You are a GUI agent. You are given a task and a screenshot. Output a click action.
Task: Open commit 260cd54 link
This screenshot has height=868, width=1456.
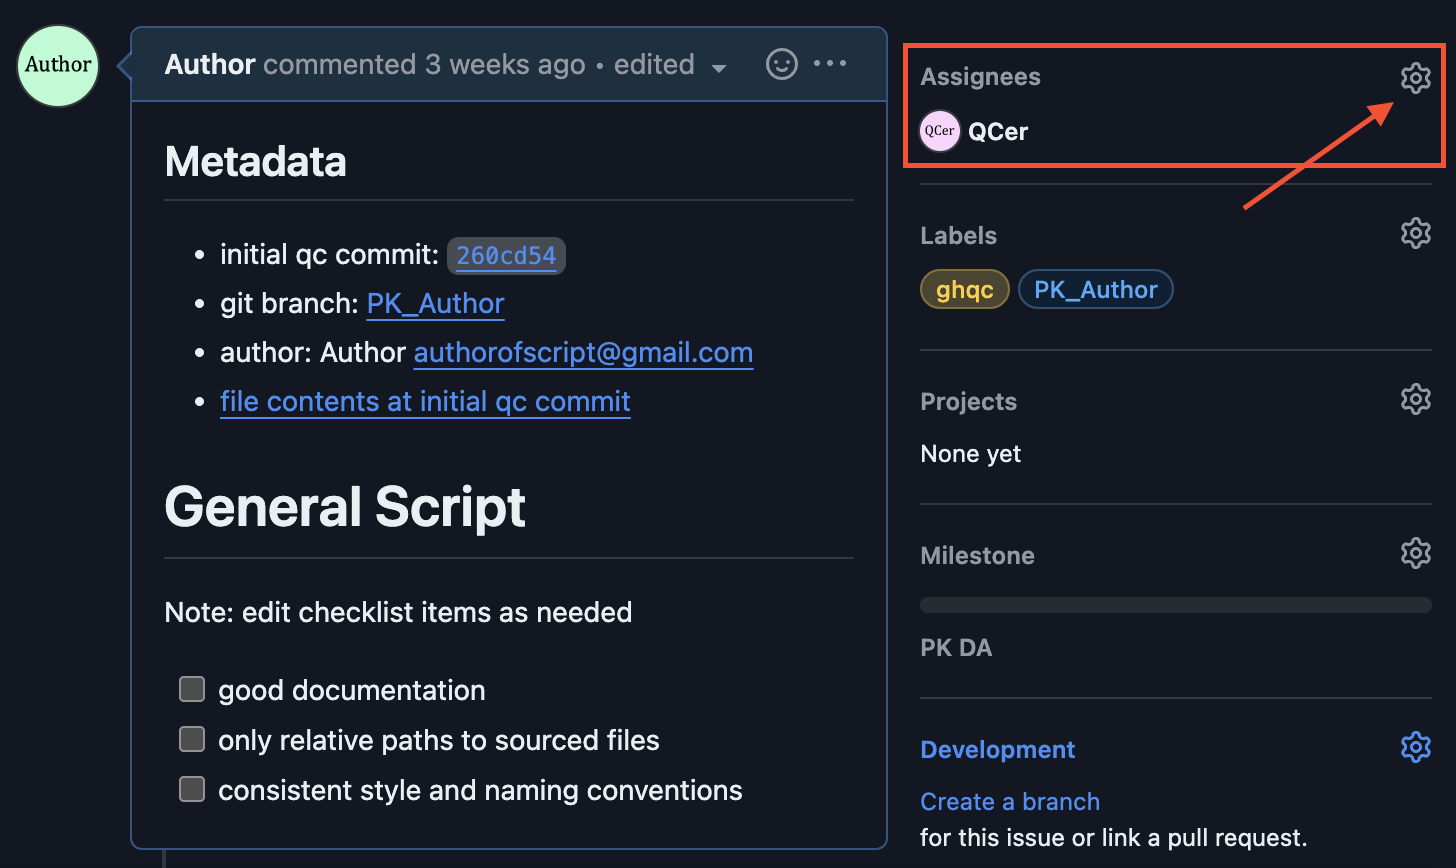coord(506,256)
